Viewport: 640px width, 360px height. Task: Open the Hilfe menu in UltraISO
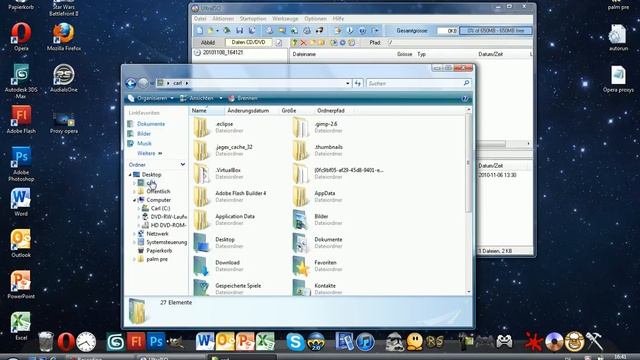(x=338, y=19)
